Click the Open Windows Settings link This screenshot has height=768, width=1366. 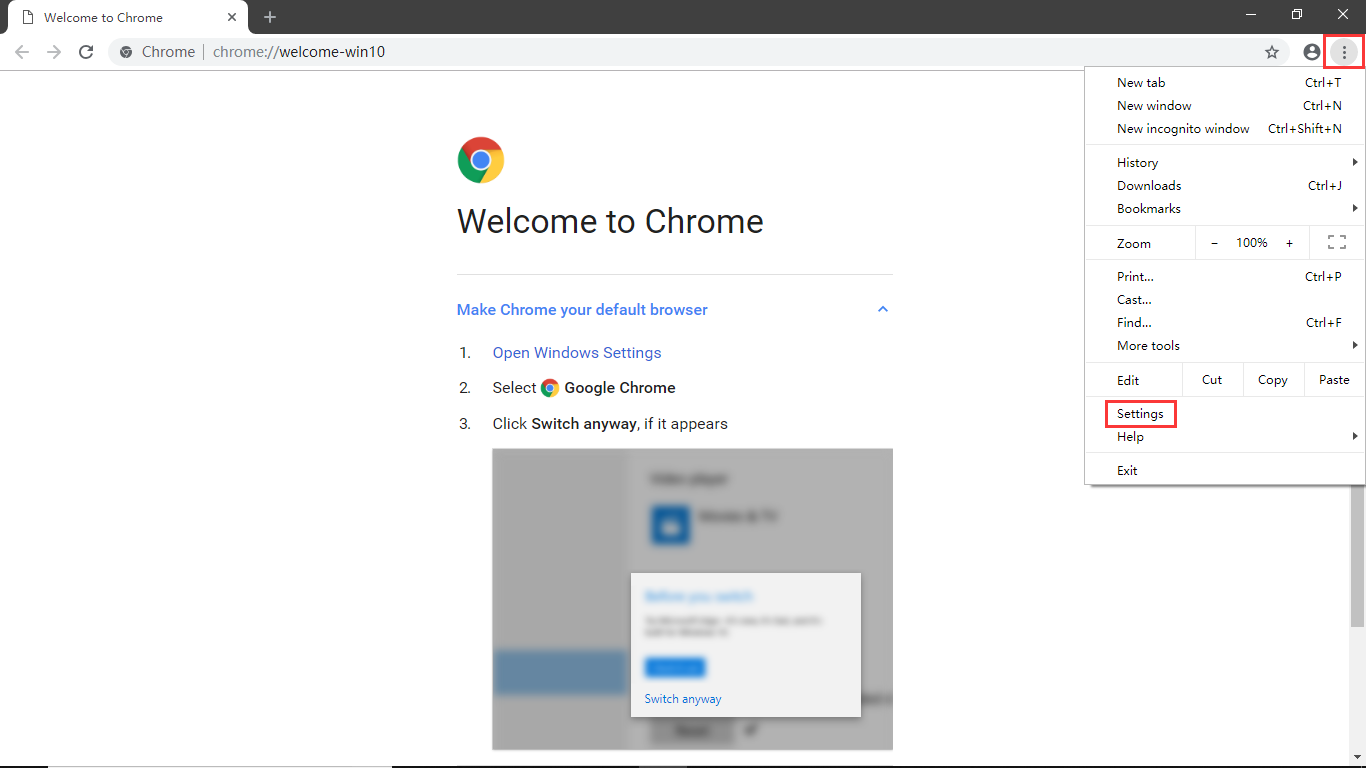577,353
